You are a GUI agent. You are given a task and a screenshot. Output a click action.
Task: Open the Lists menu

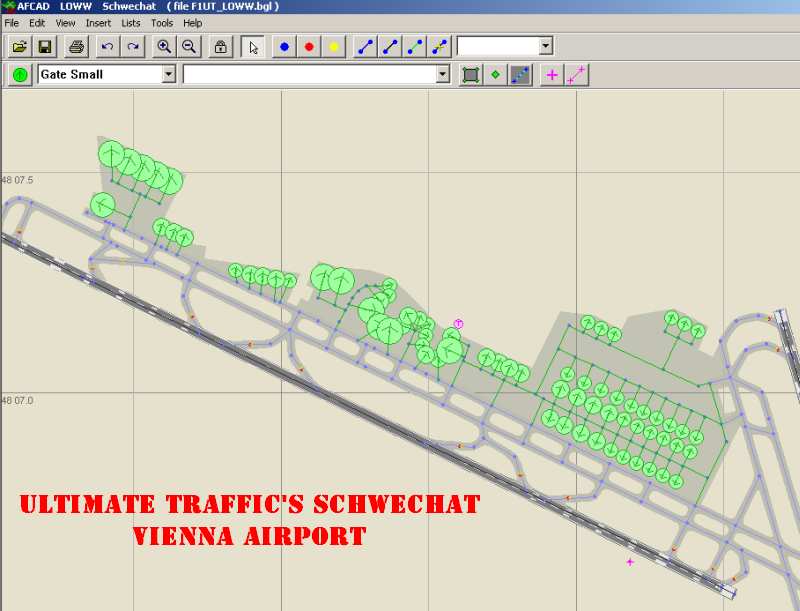pyautogui.click(x=131, y=23)
